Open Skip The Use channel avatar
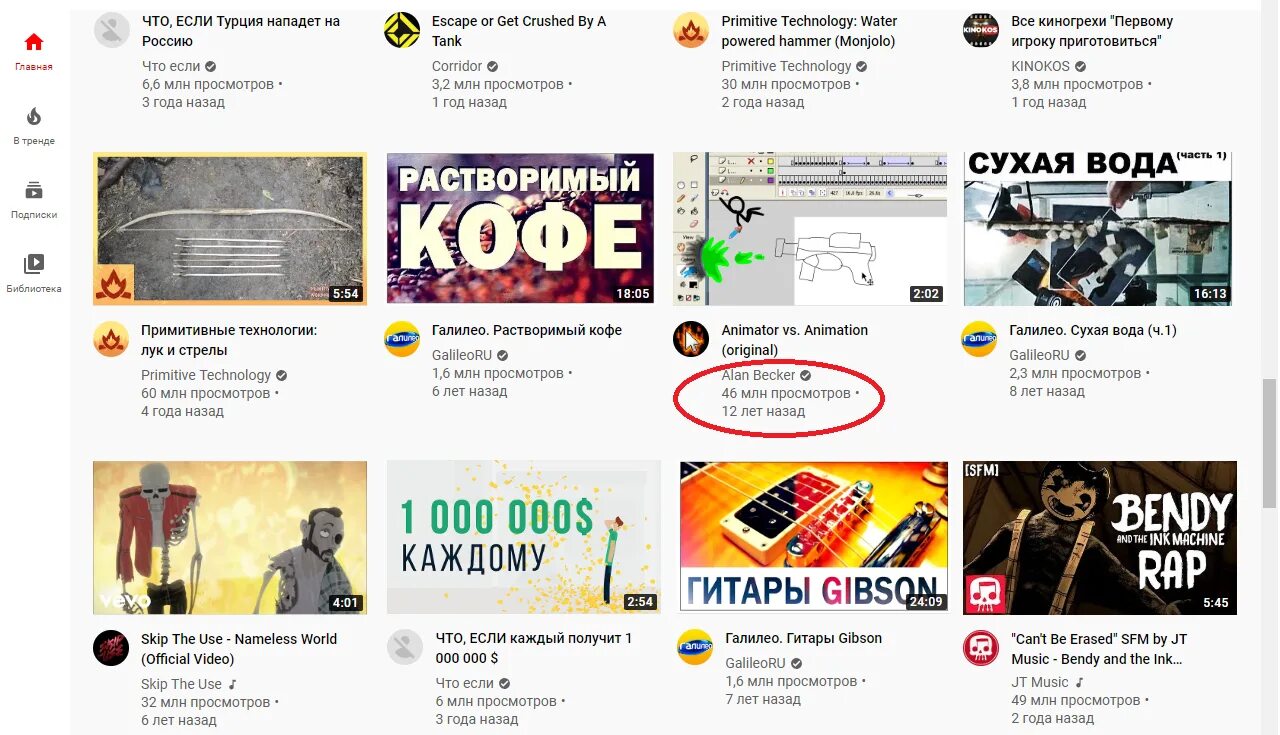The image size is (1280, 735). pyautogui.click(x=111, y=648)
